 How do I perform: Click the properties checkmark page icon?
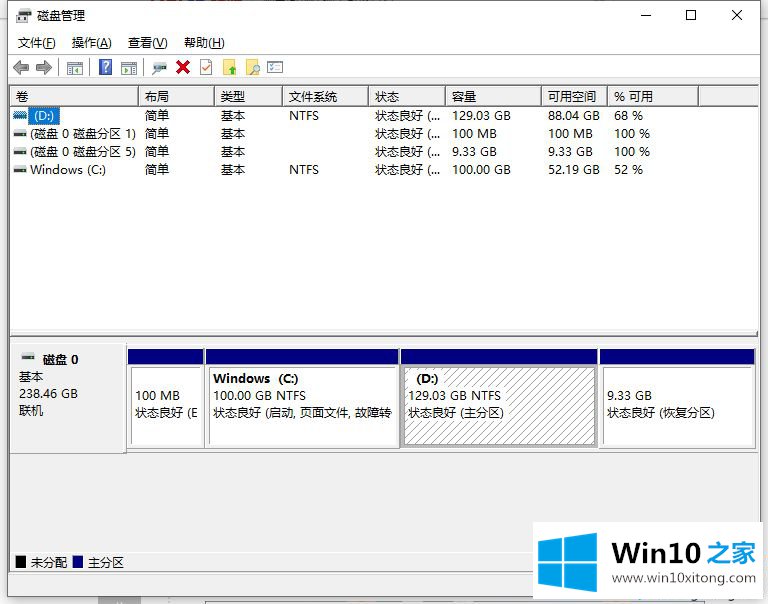pos(206,67)
